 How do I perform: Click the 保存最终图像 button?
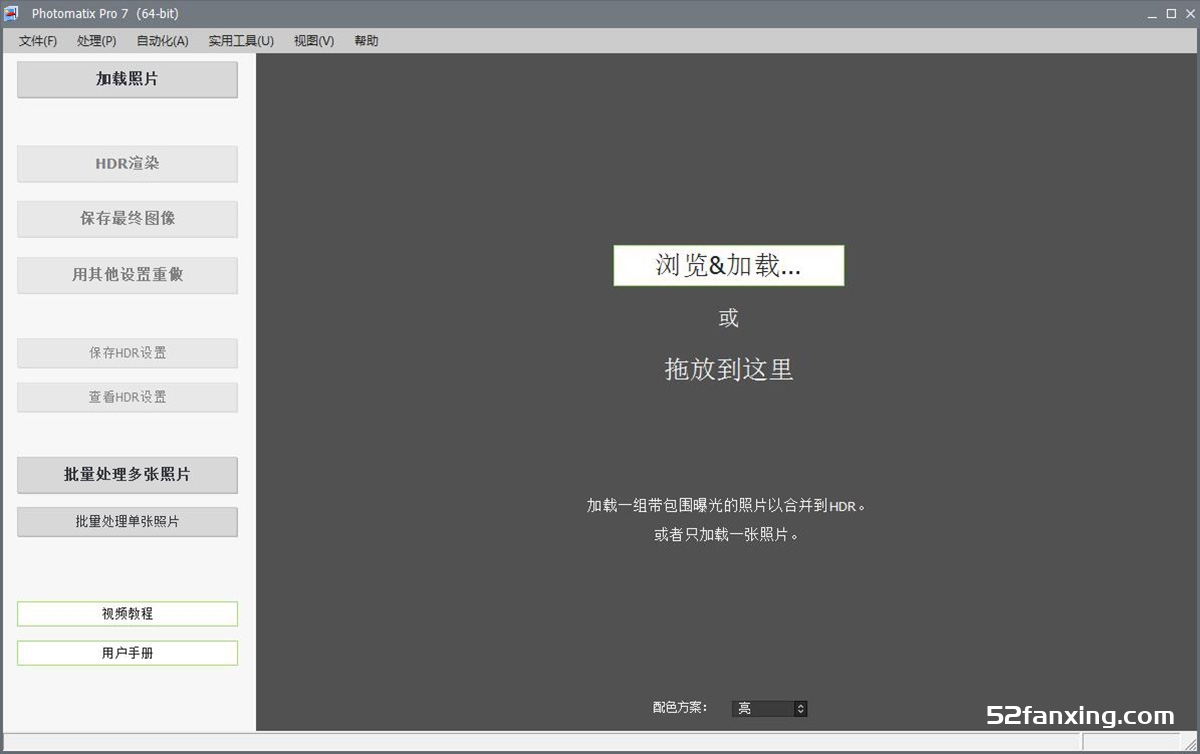click(x=127, y=218)
